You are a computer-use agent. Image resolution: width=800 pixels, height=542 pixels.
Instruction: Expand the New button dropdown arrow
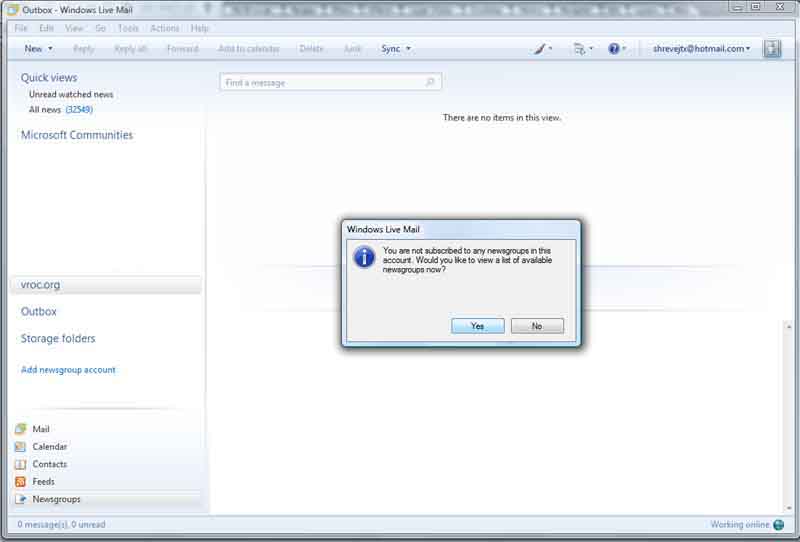click(x=51, y=48)
